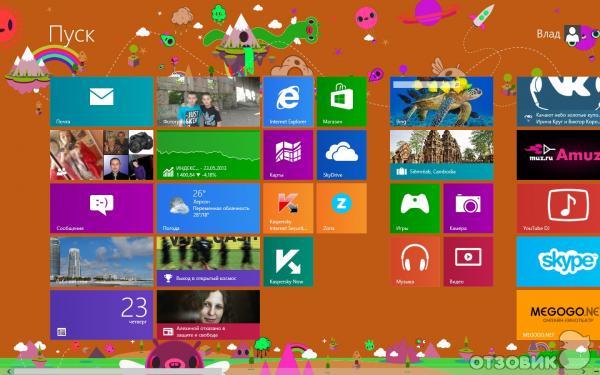Open the Bing turtle tile

pos(442,101)
